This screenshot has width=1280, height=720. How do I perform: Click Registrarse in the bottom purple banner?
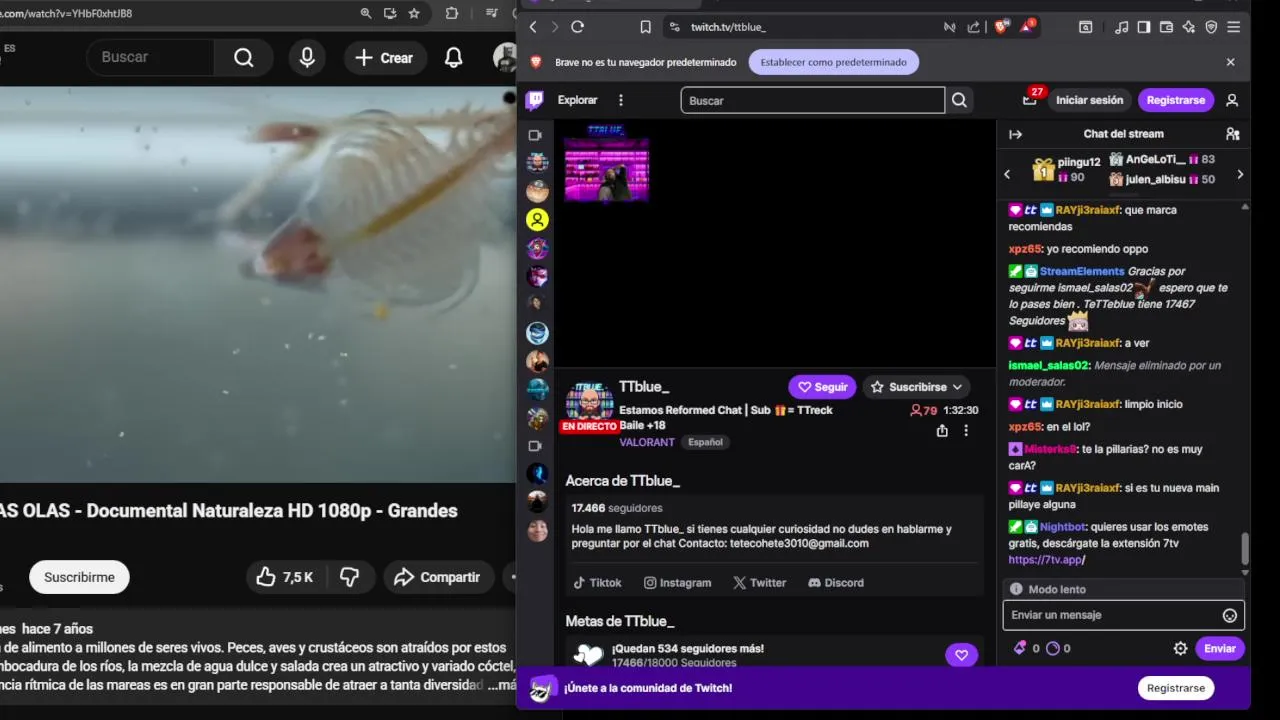[1176, 688]
